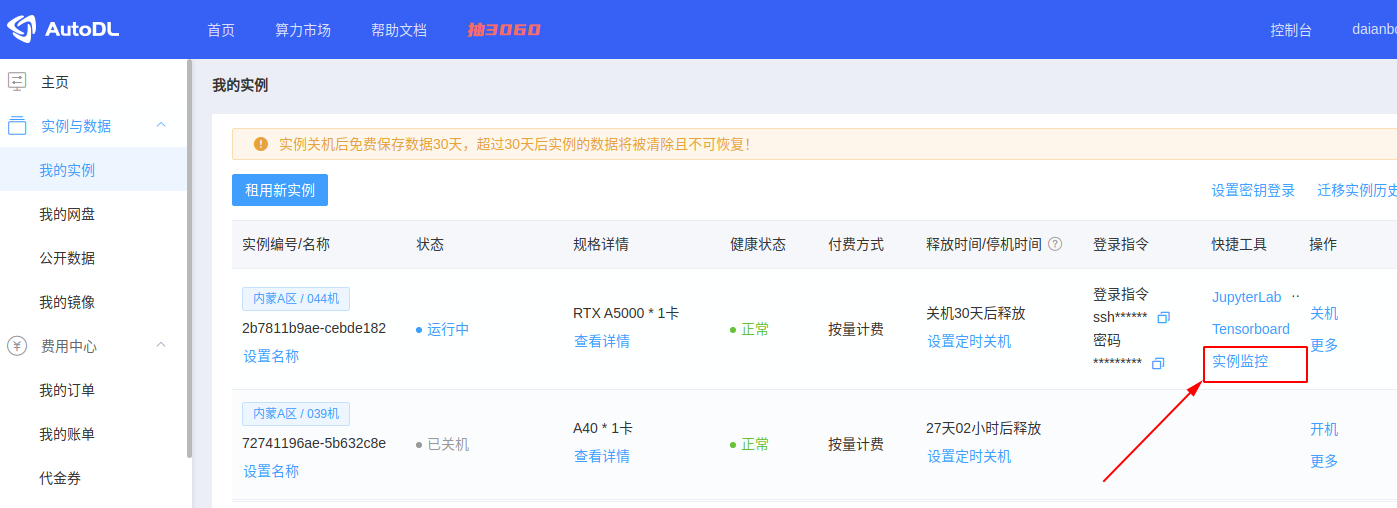Click the 租用新实例 button
Viewport: 1397px width, 508px height.
(280, 190)
